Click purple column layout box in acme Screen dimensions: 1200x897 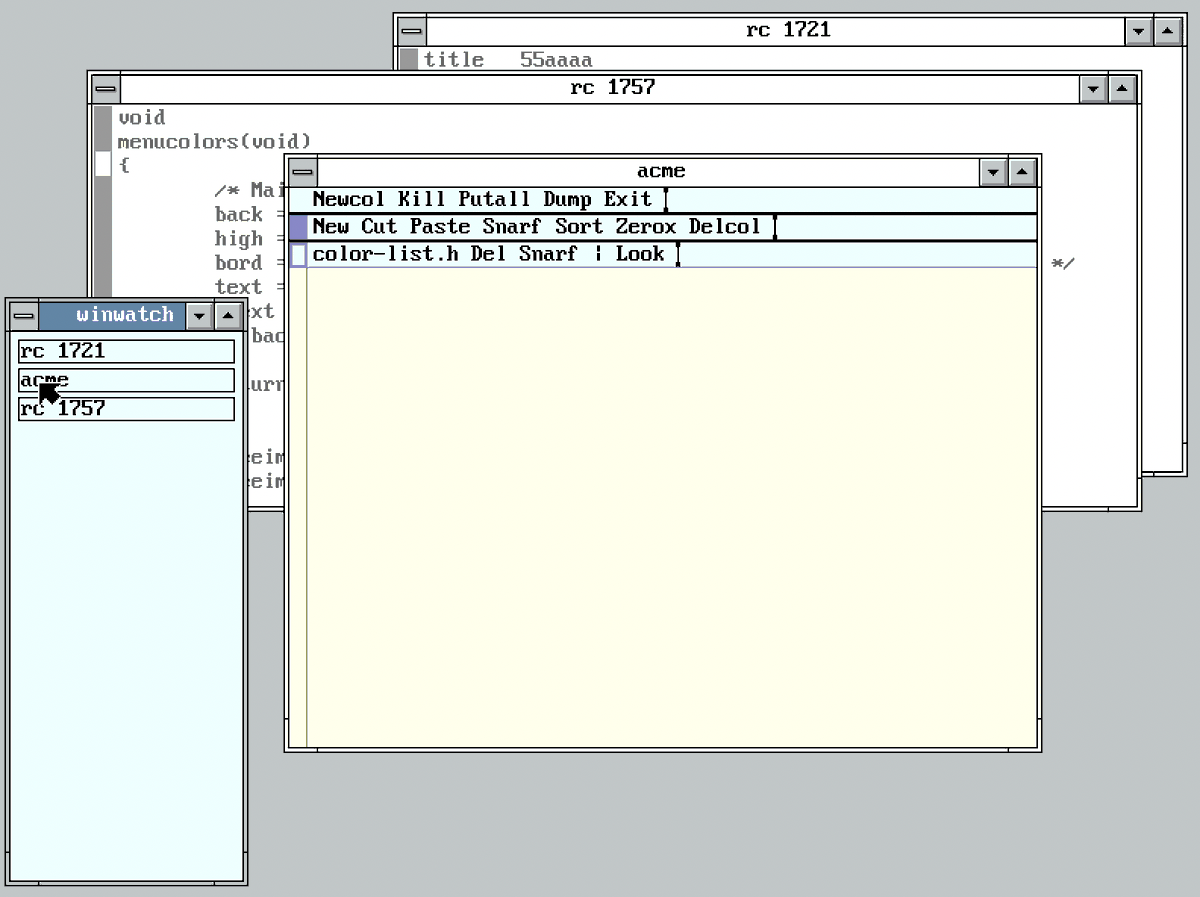(x=298, y=227)
